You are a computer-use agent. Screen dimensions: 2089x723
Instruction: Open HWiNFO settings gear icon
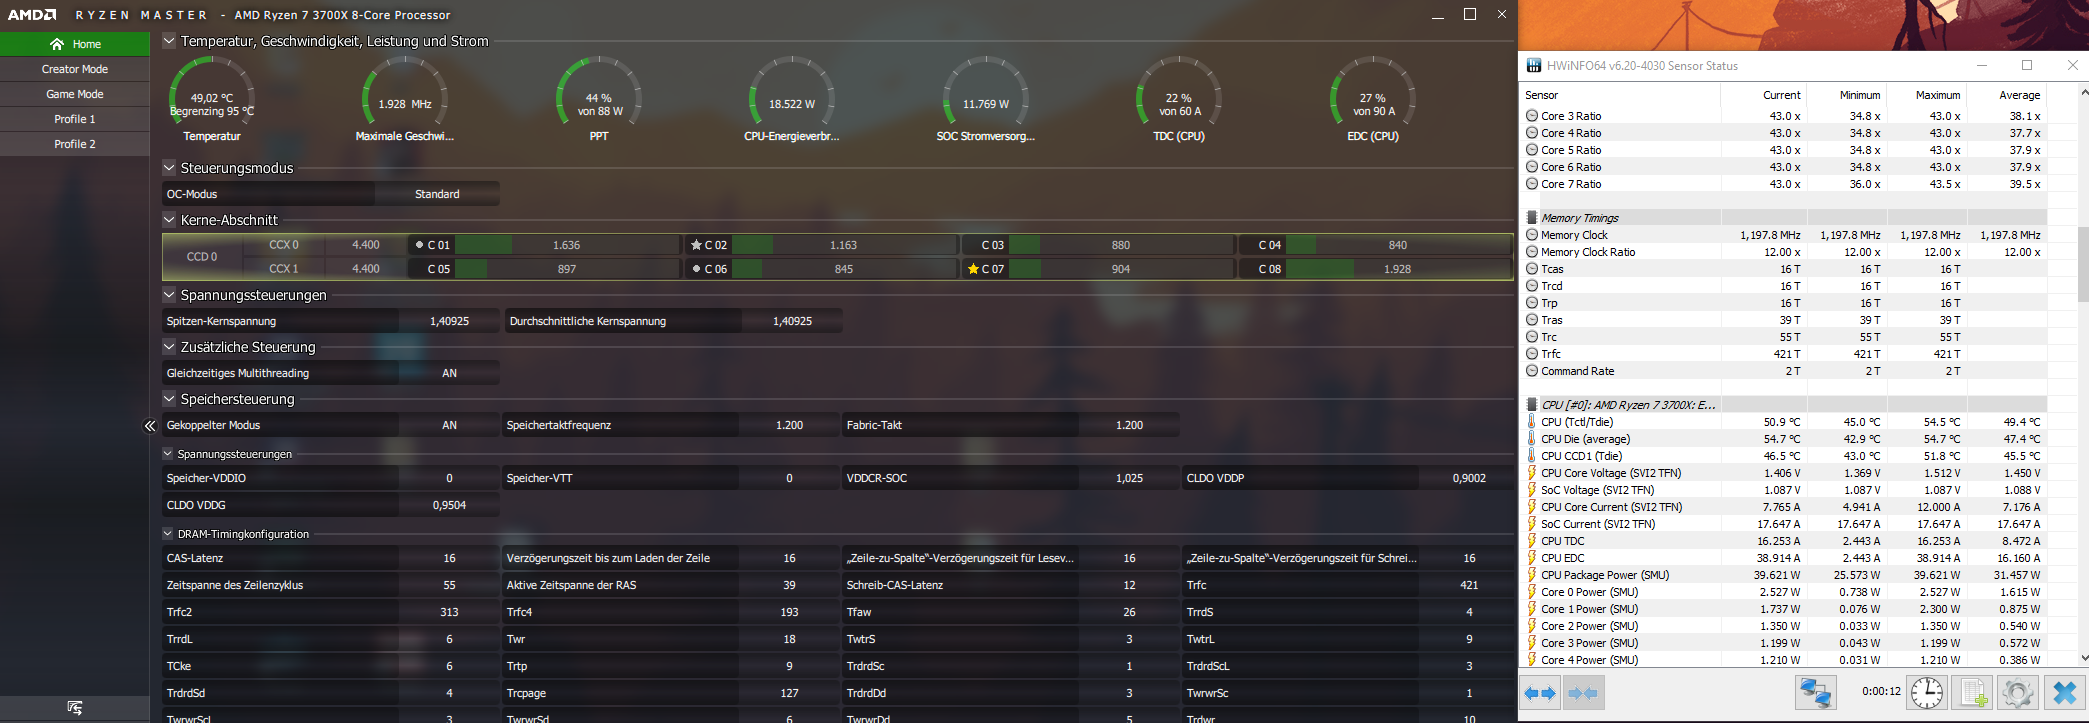point(2018,692)
